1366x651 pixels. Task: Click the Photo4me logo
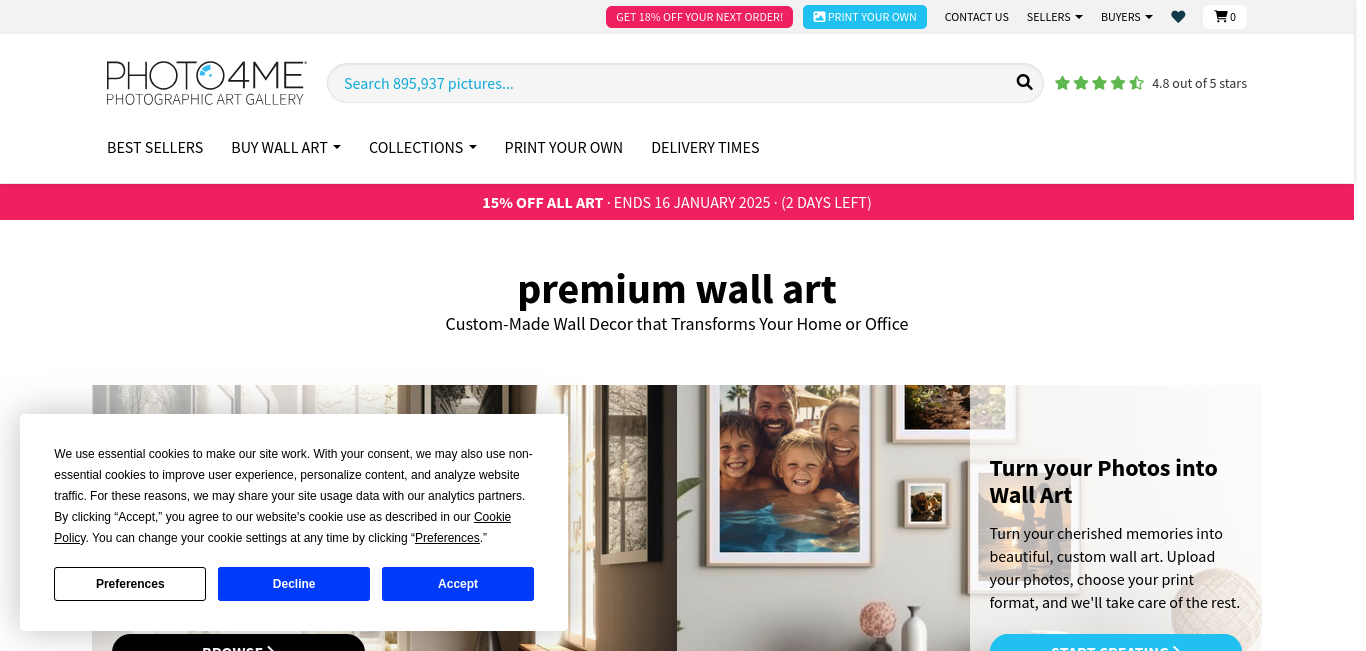coord(206,83)
